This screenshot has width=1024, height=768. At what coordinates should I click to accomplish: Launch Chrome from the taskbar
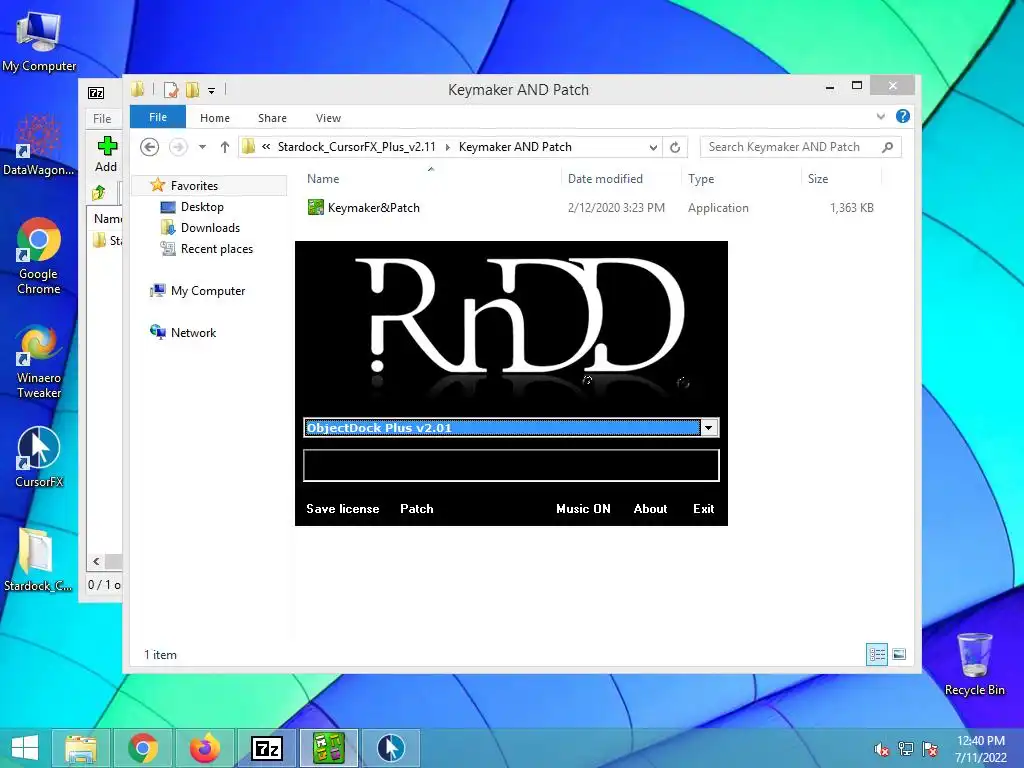(x=142, y=748)
